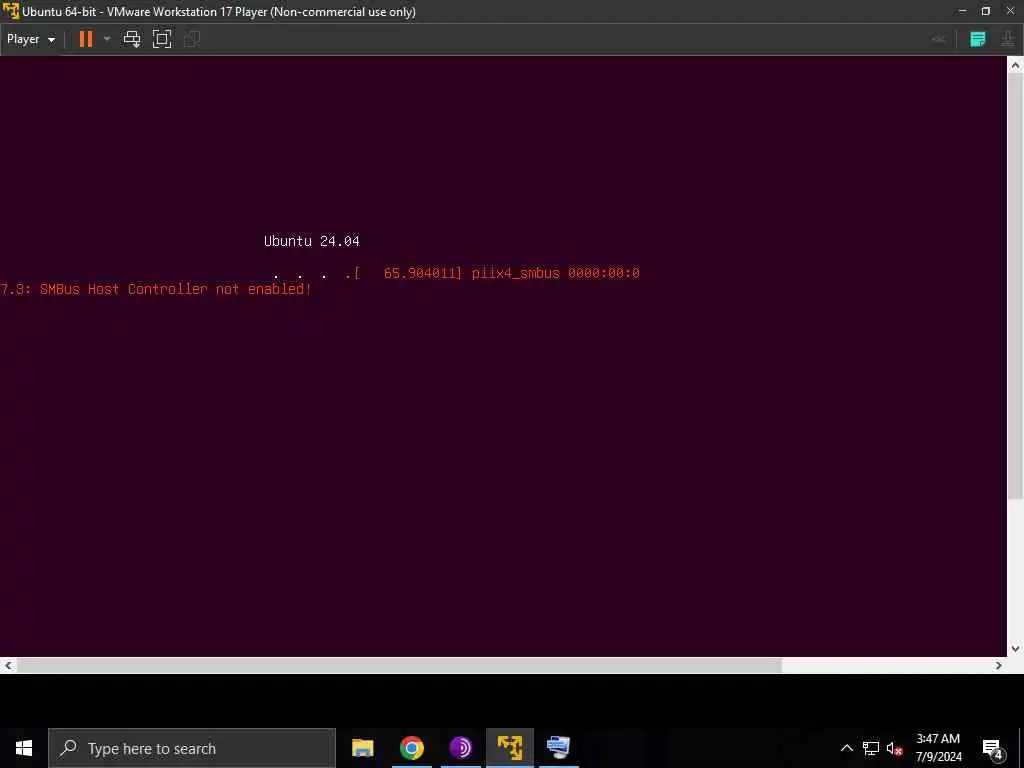Click the VMware Player taskbar icon
The image size is (1024, 768).
[509, 748]
